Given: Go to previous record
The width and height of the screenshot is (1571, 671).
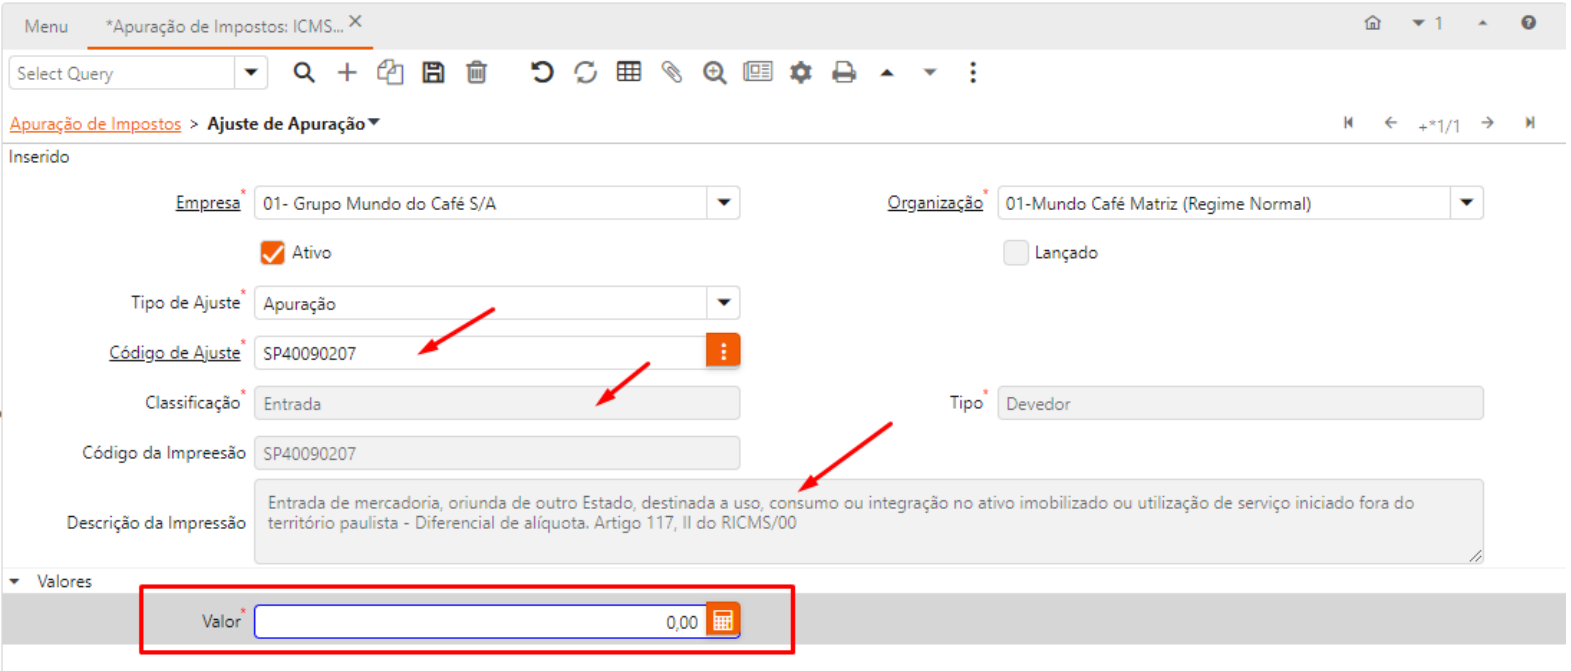Looking at the screenshot, I should click(x=1391, y=123).
